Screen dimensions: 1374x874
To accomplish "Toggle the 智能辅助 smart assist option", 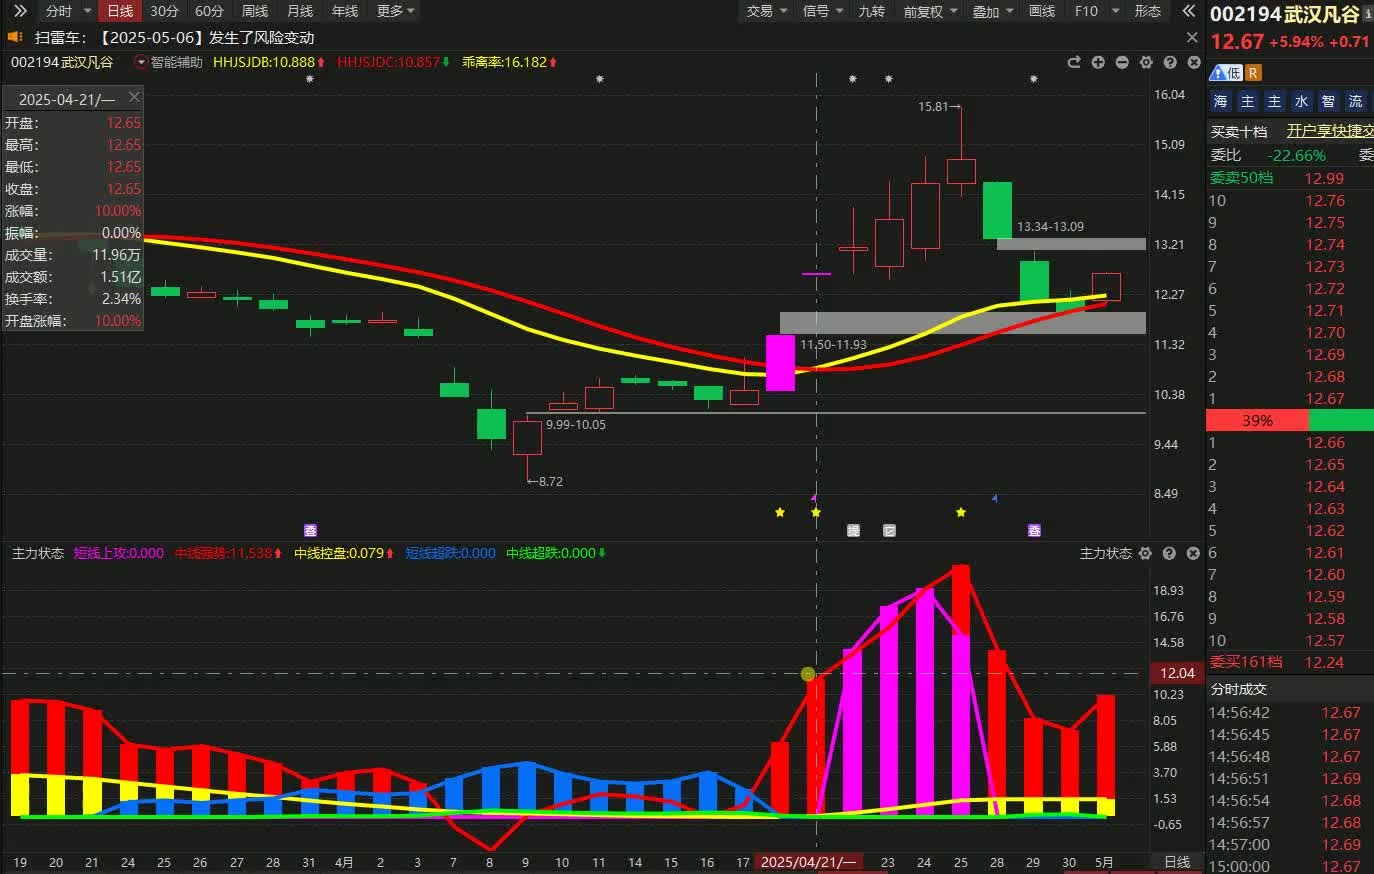I will pos(169,62).
